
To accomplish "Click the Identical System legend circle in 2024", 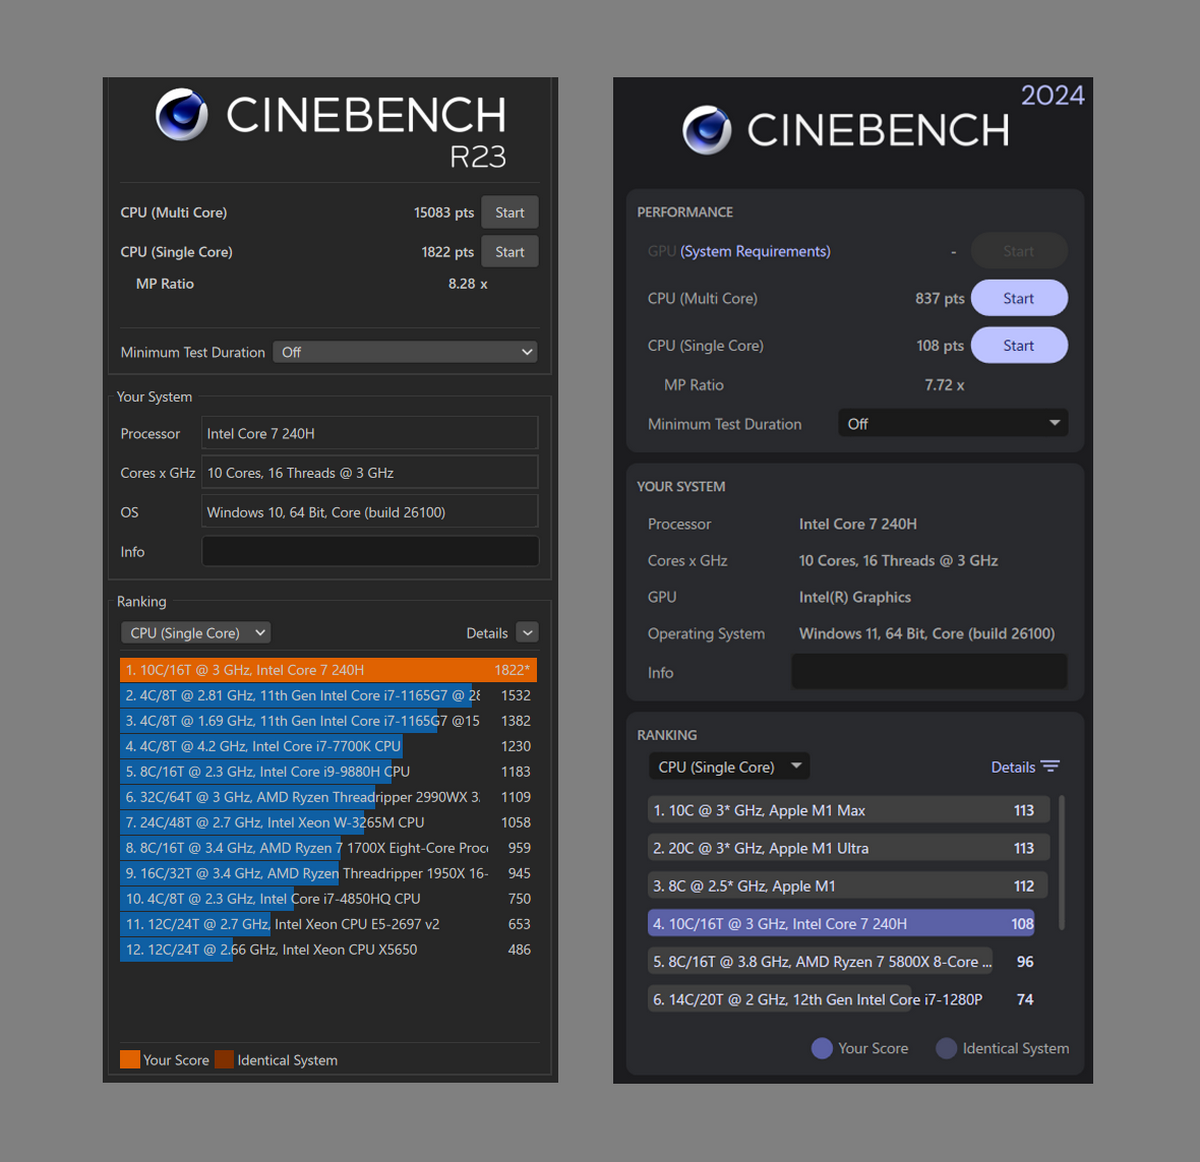I will coord(946,1048).
